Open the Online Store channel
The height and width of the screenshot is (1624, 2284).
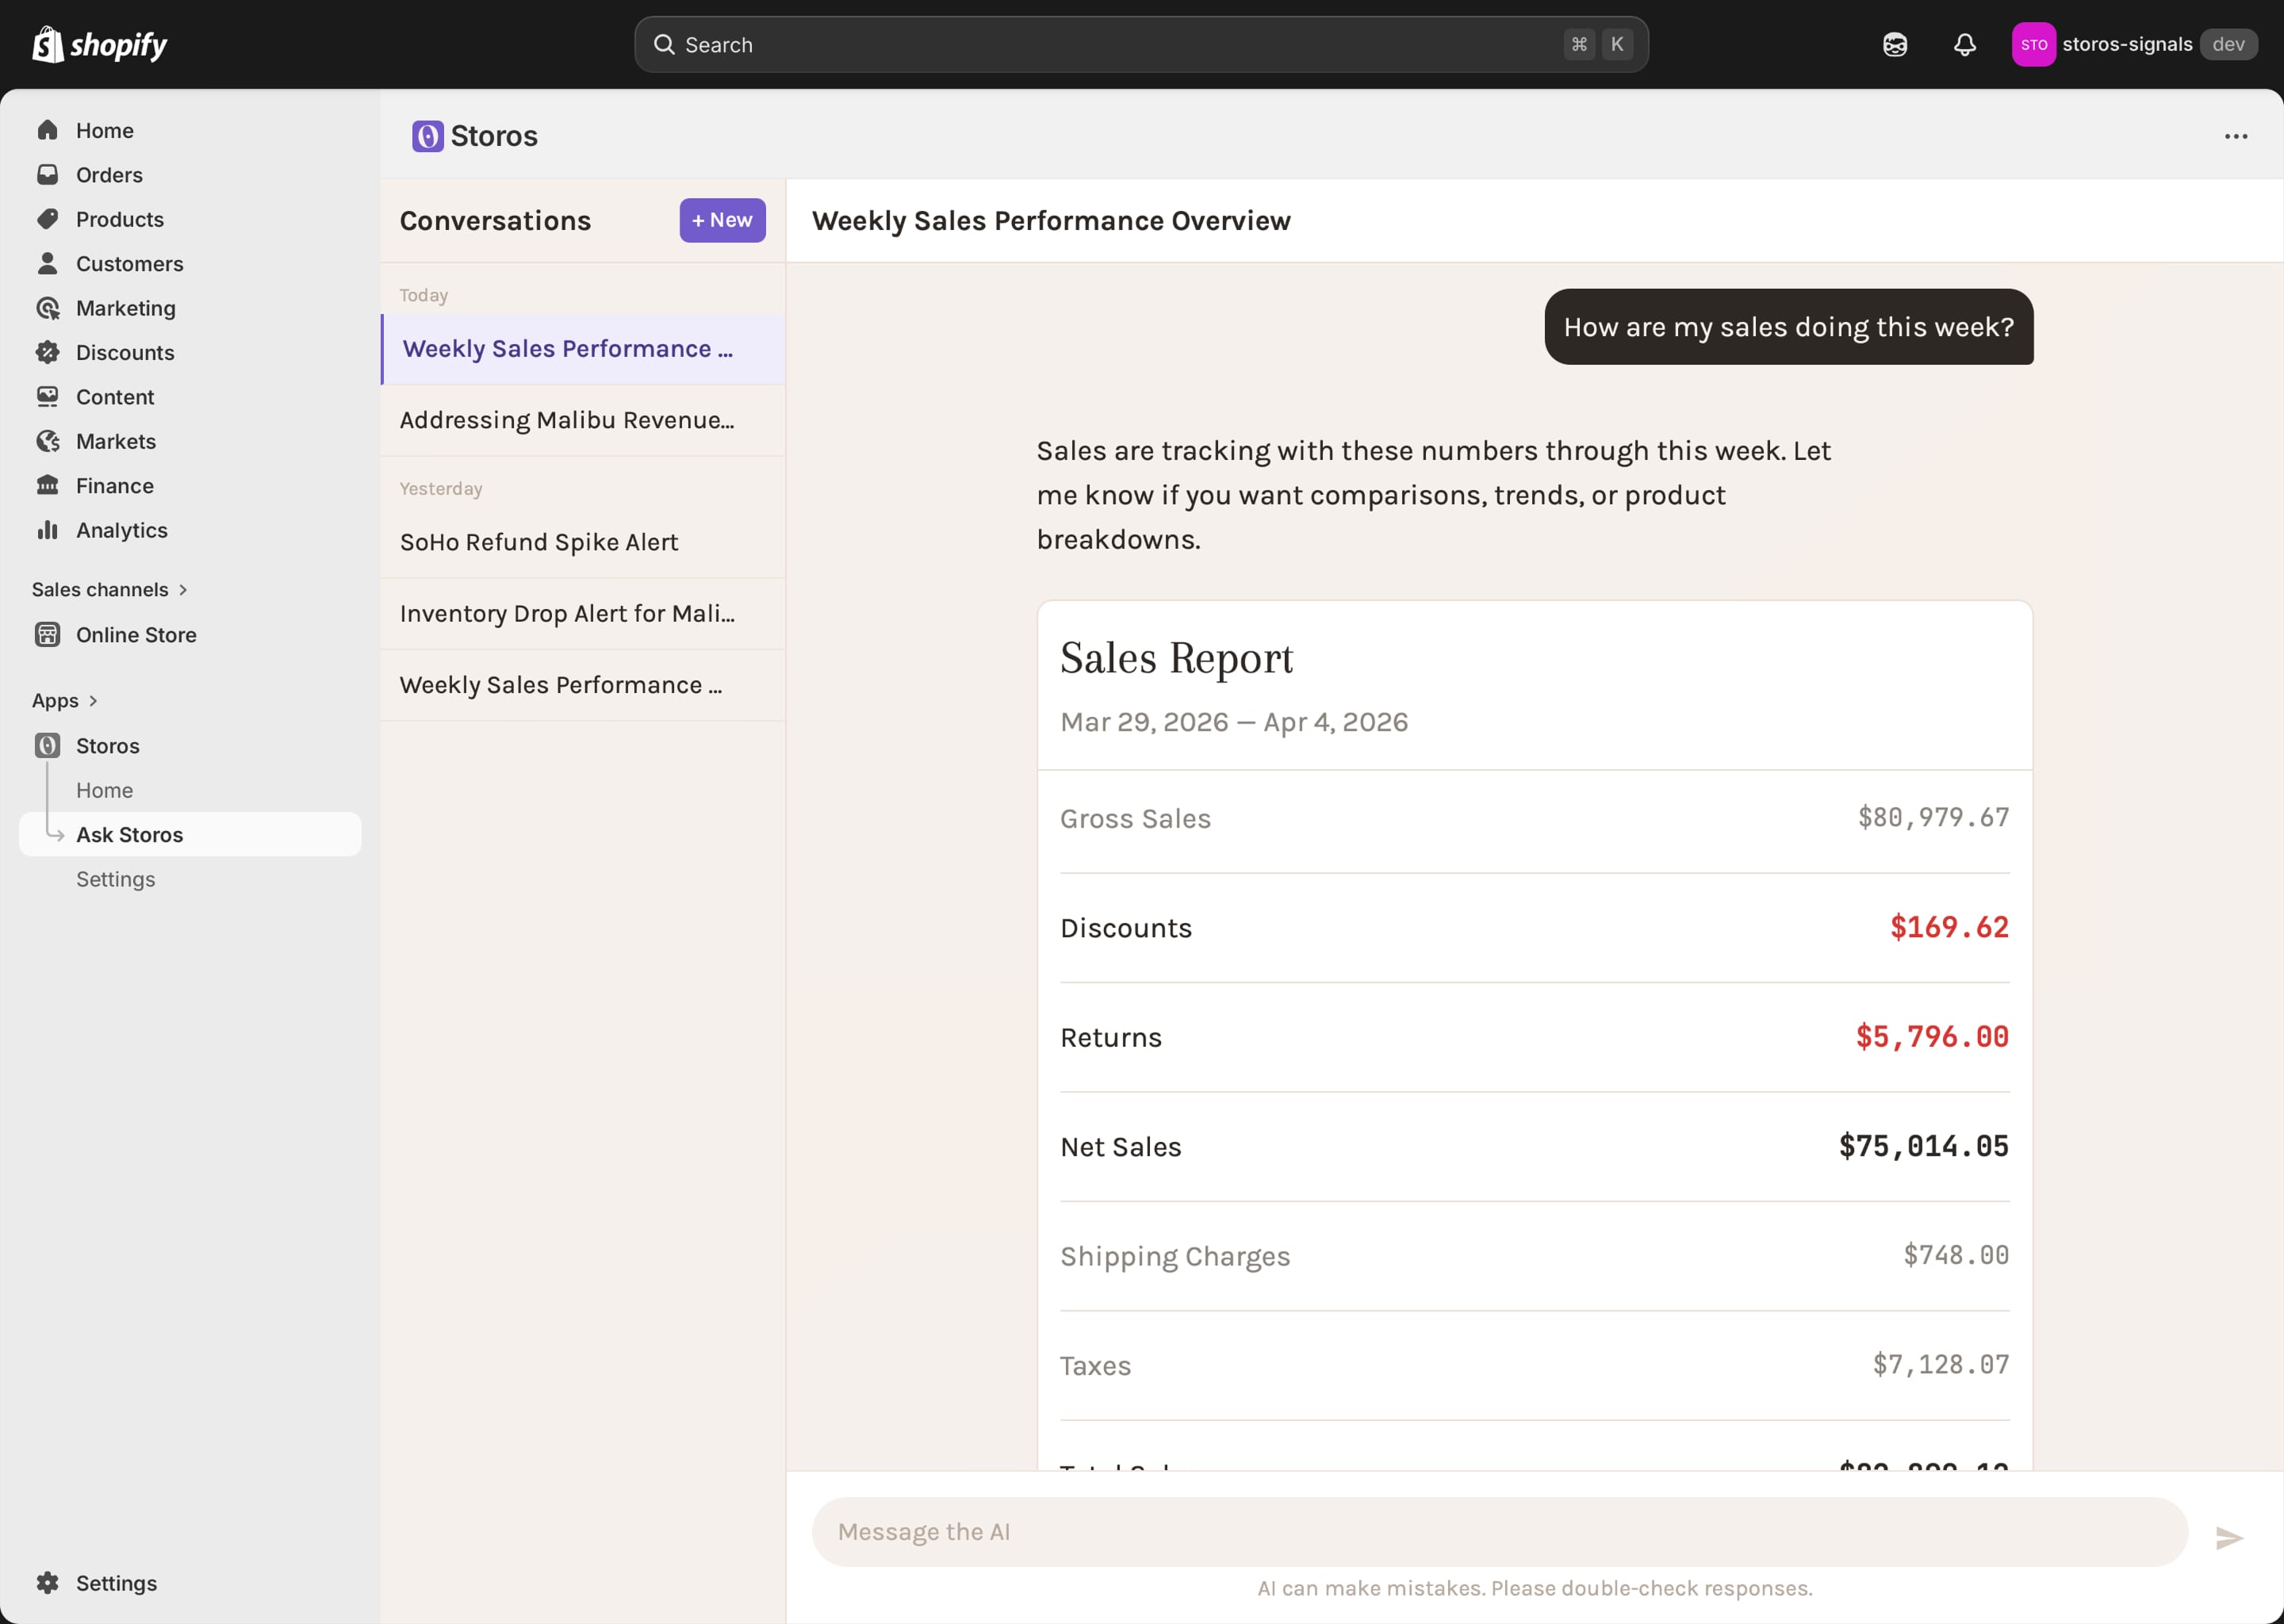[x=136, y=634]
